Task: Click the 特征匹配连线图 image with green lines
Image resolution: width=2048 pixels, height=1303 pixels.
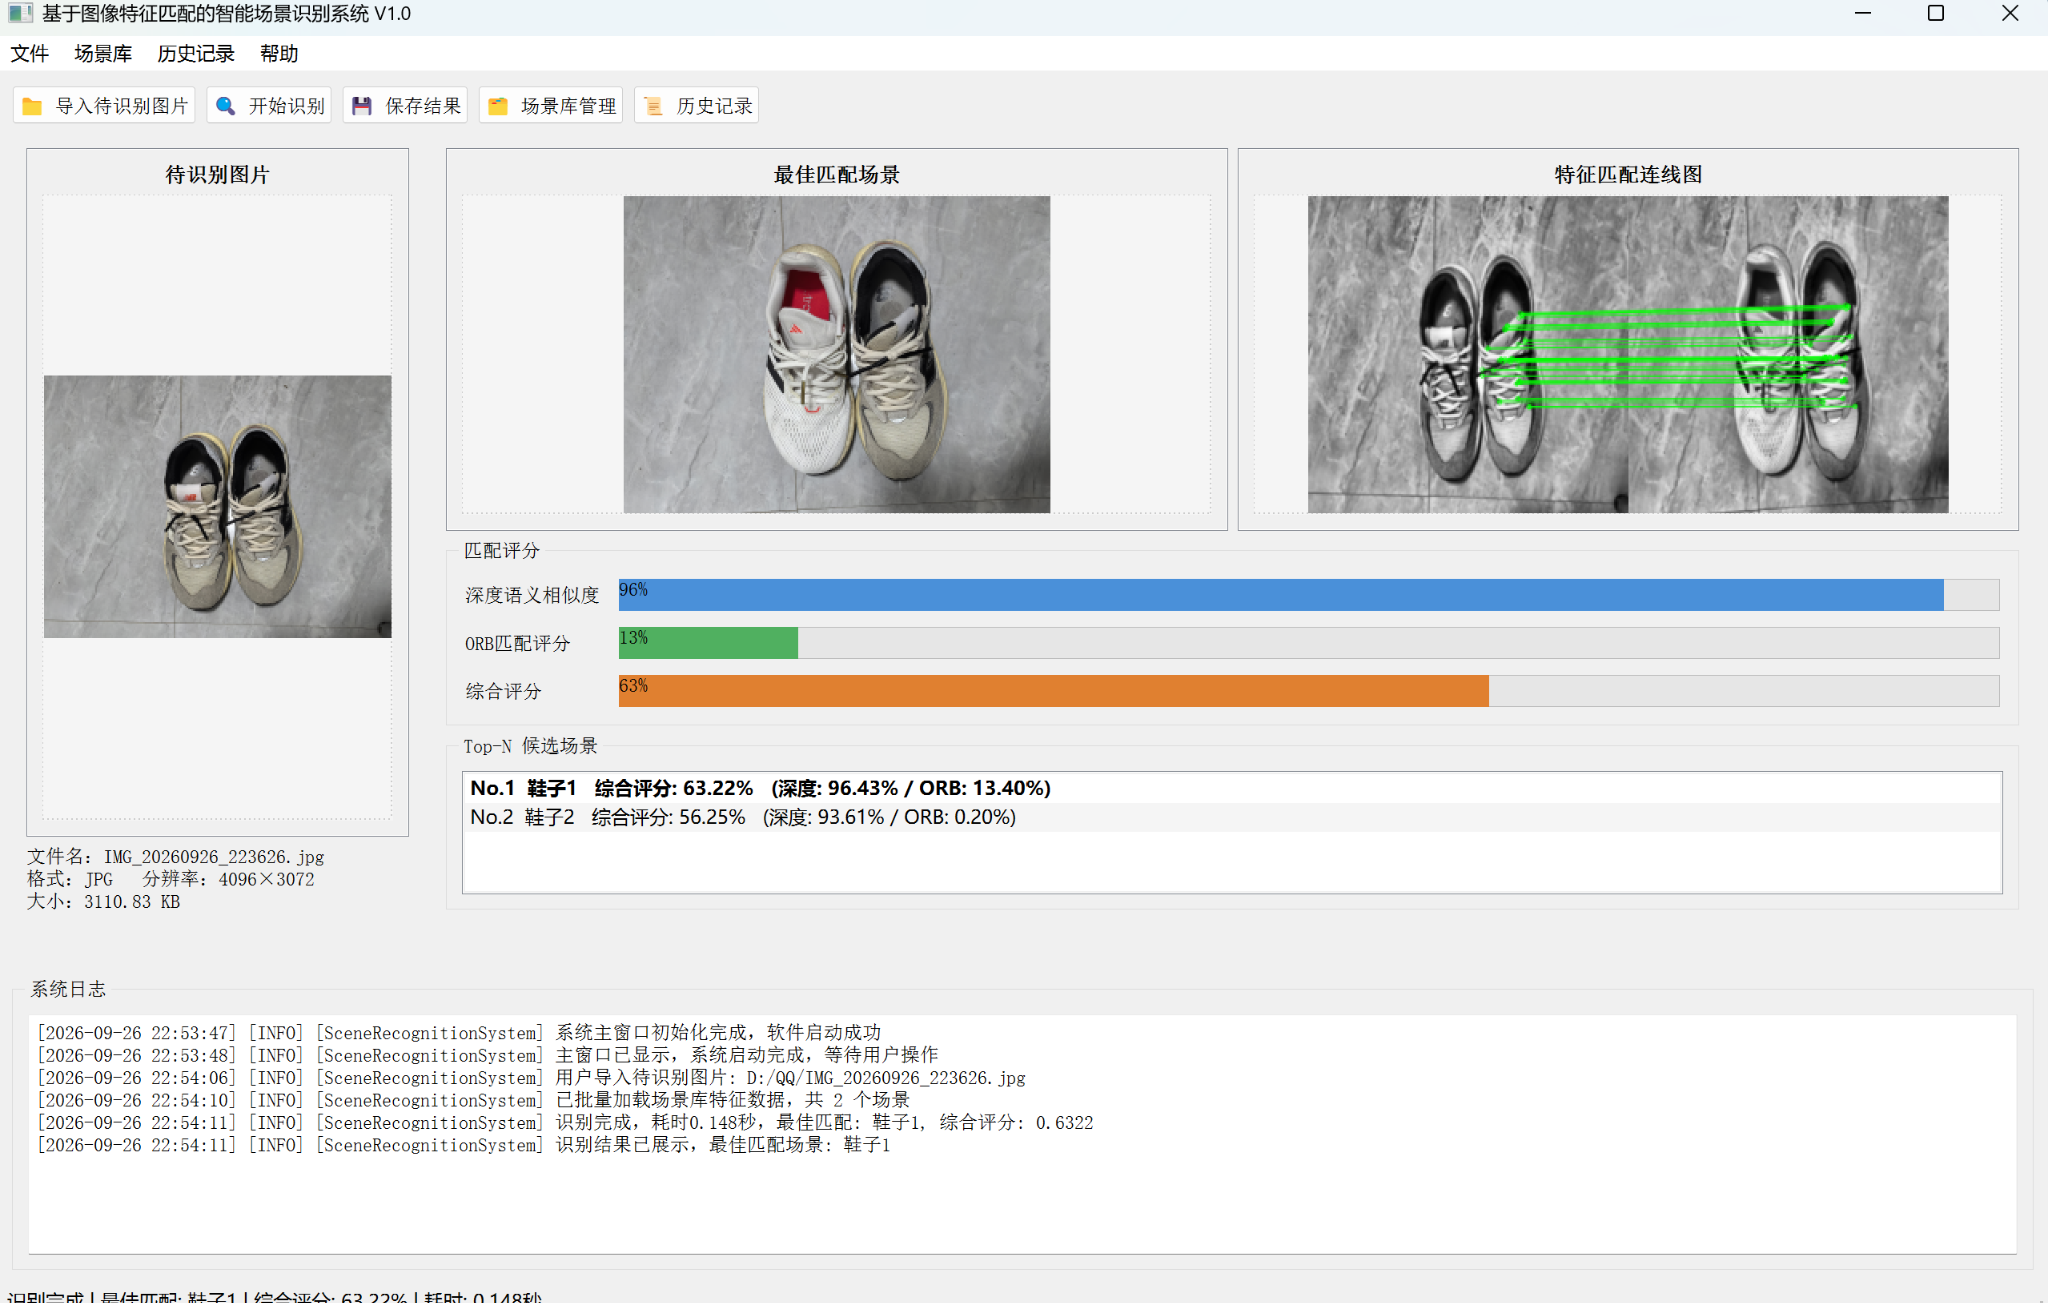Action: click(x=1628, y=354)
